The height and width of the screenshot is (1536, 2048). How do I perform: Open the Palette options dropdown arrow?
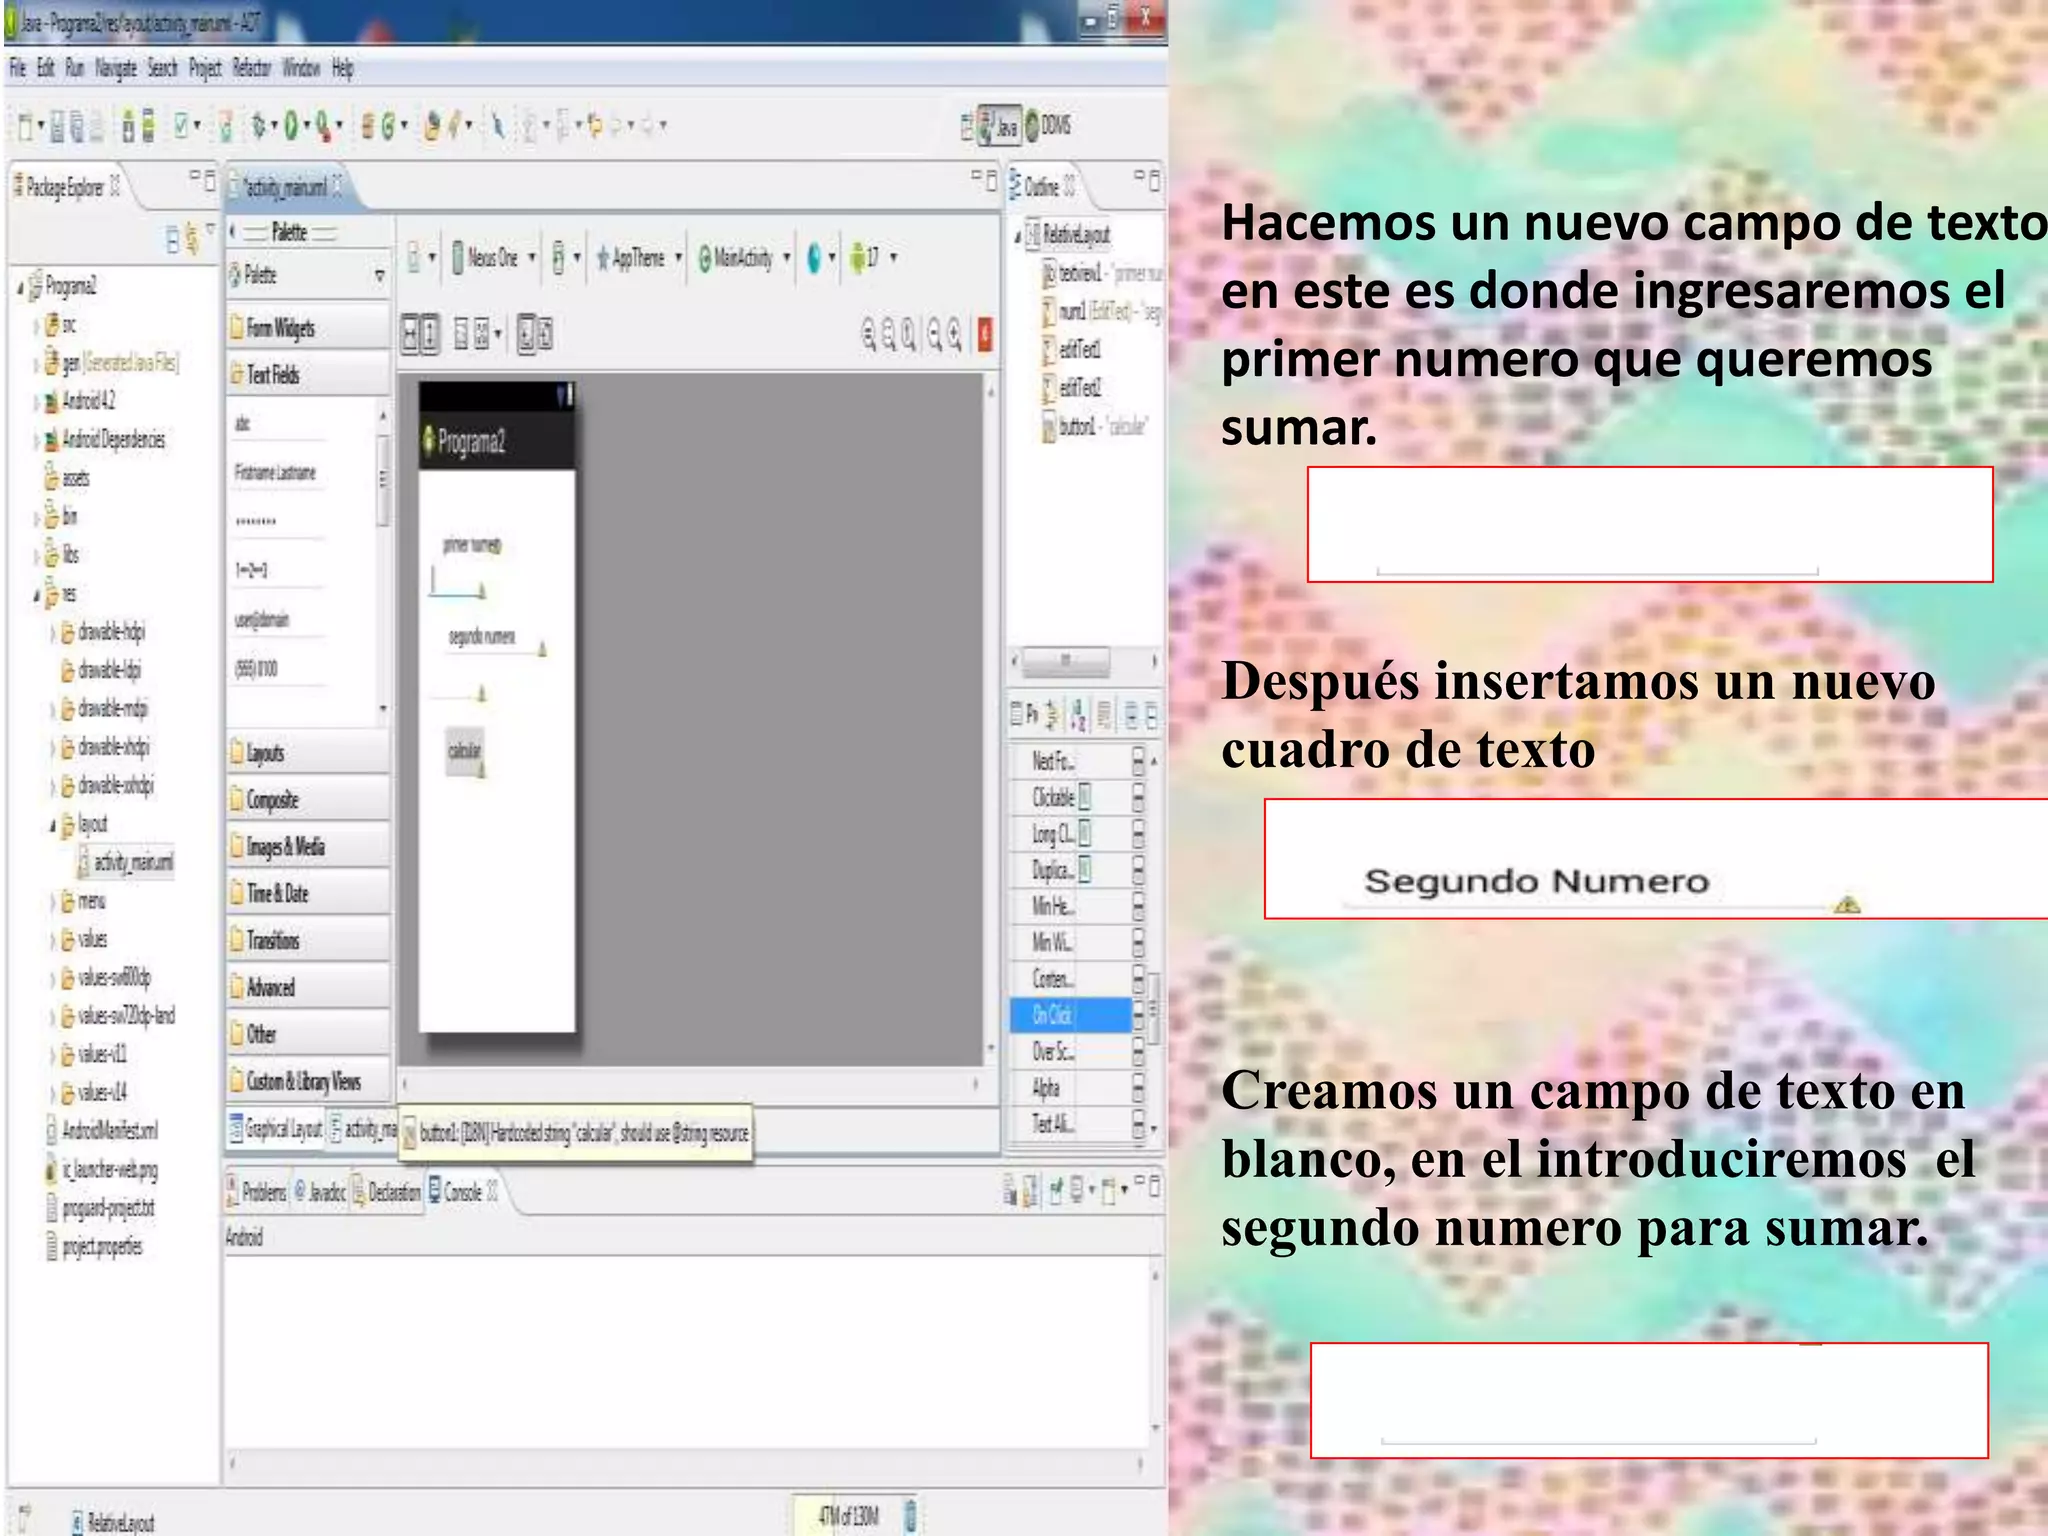tap(379, 275)
